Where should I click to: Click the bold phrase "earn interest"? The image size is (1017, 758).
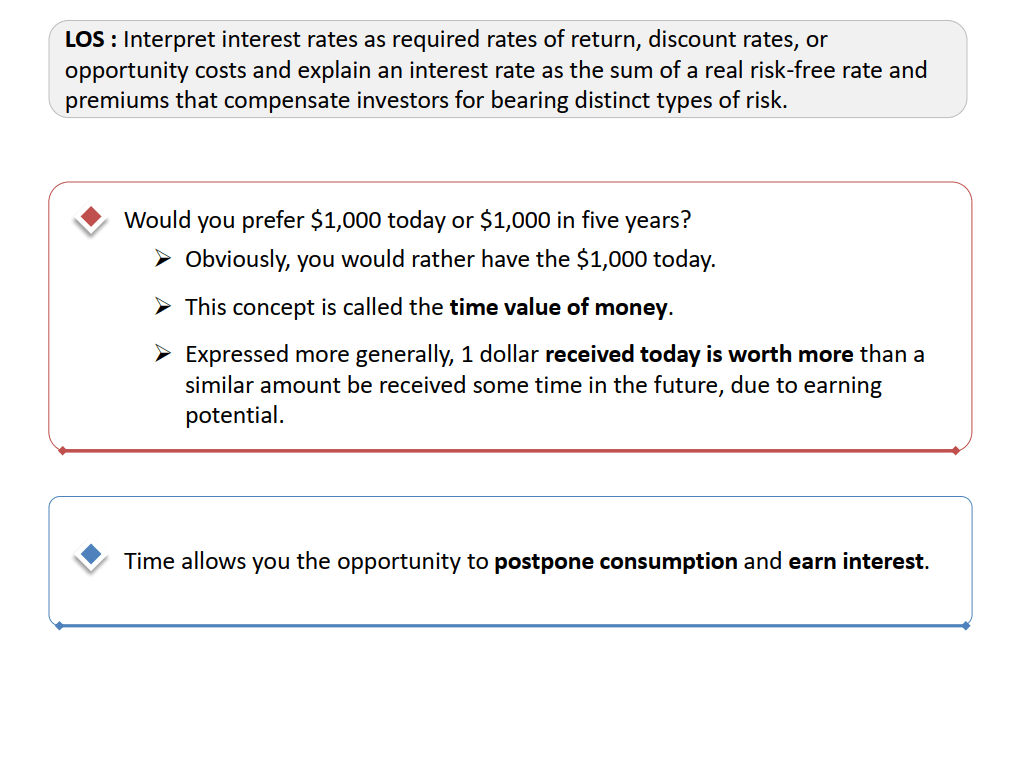coord(855,561)
